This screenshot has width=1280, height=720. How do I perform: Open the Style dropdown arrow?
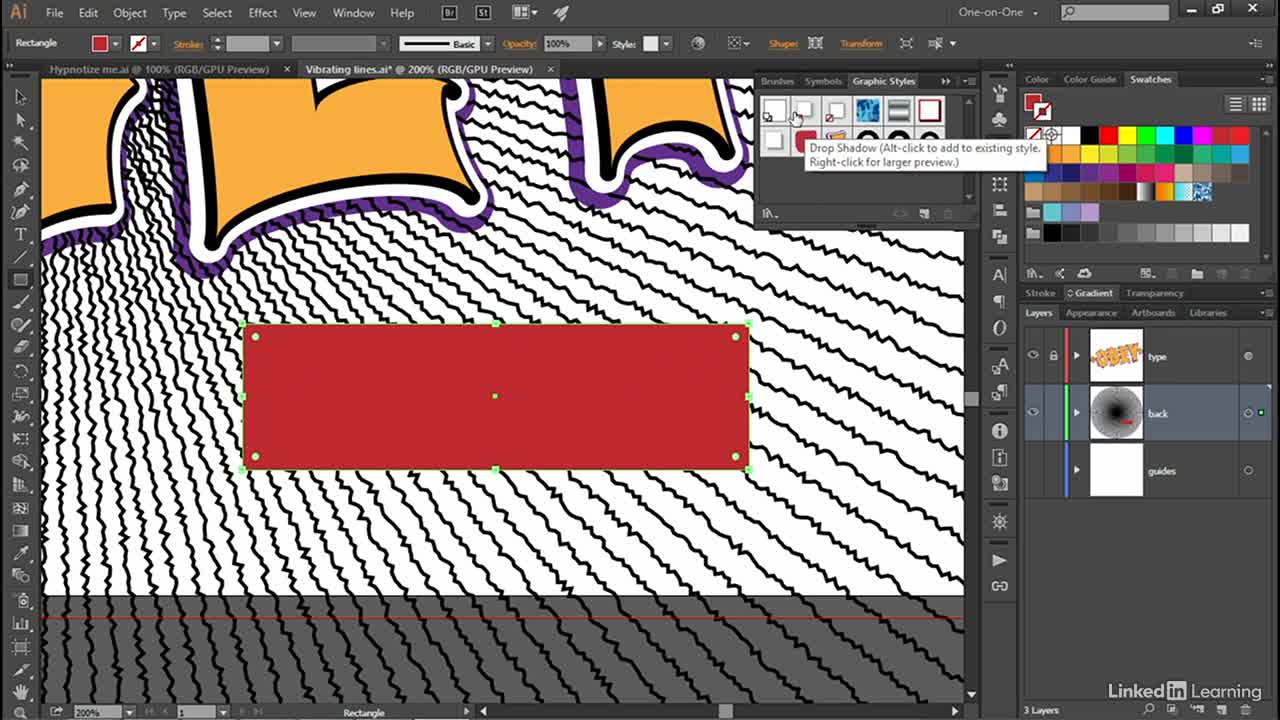click(666, 44)
